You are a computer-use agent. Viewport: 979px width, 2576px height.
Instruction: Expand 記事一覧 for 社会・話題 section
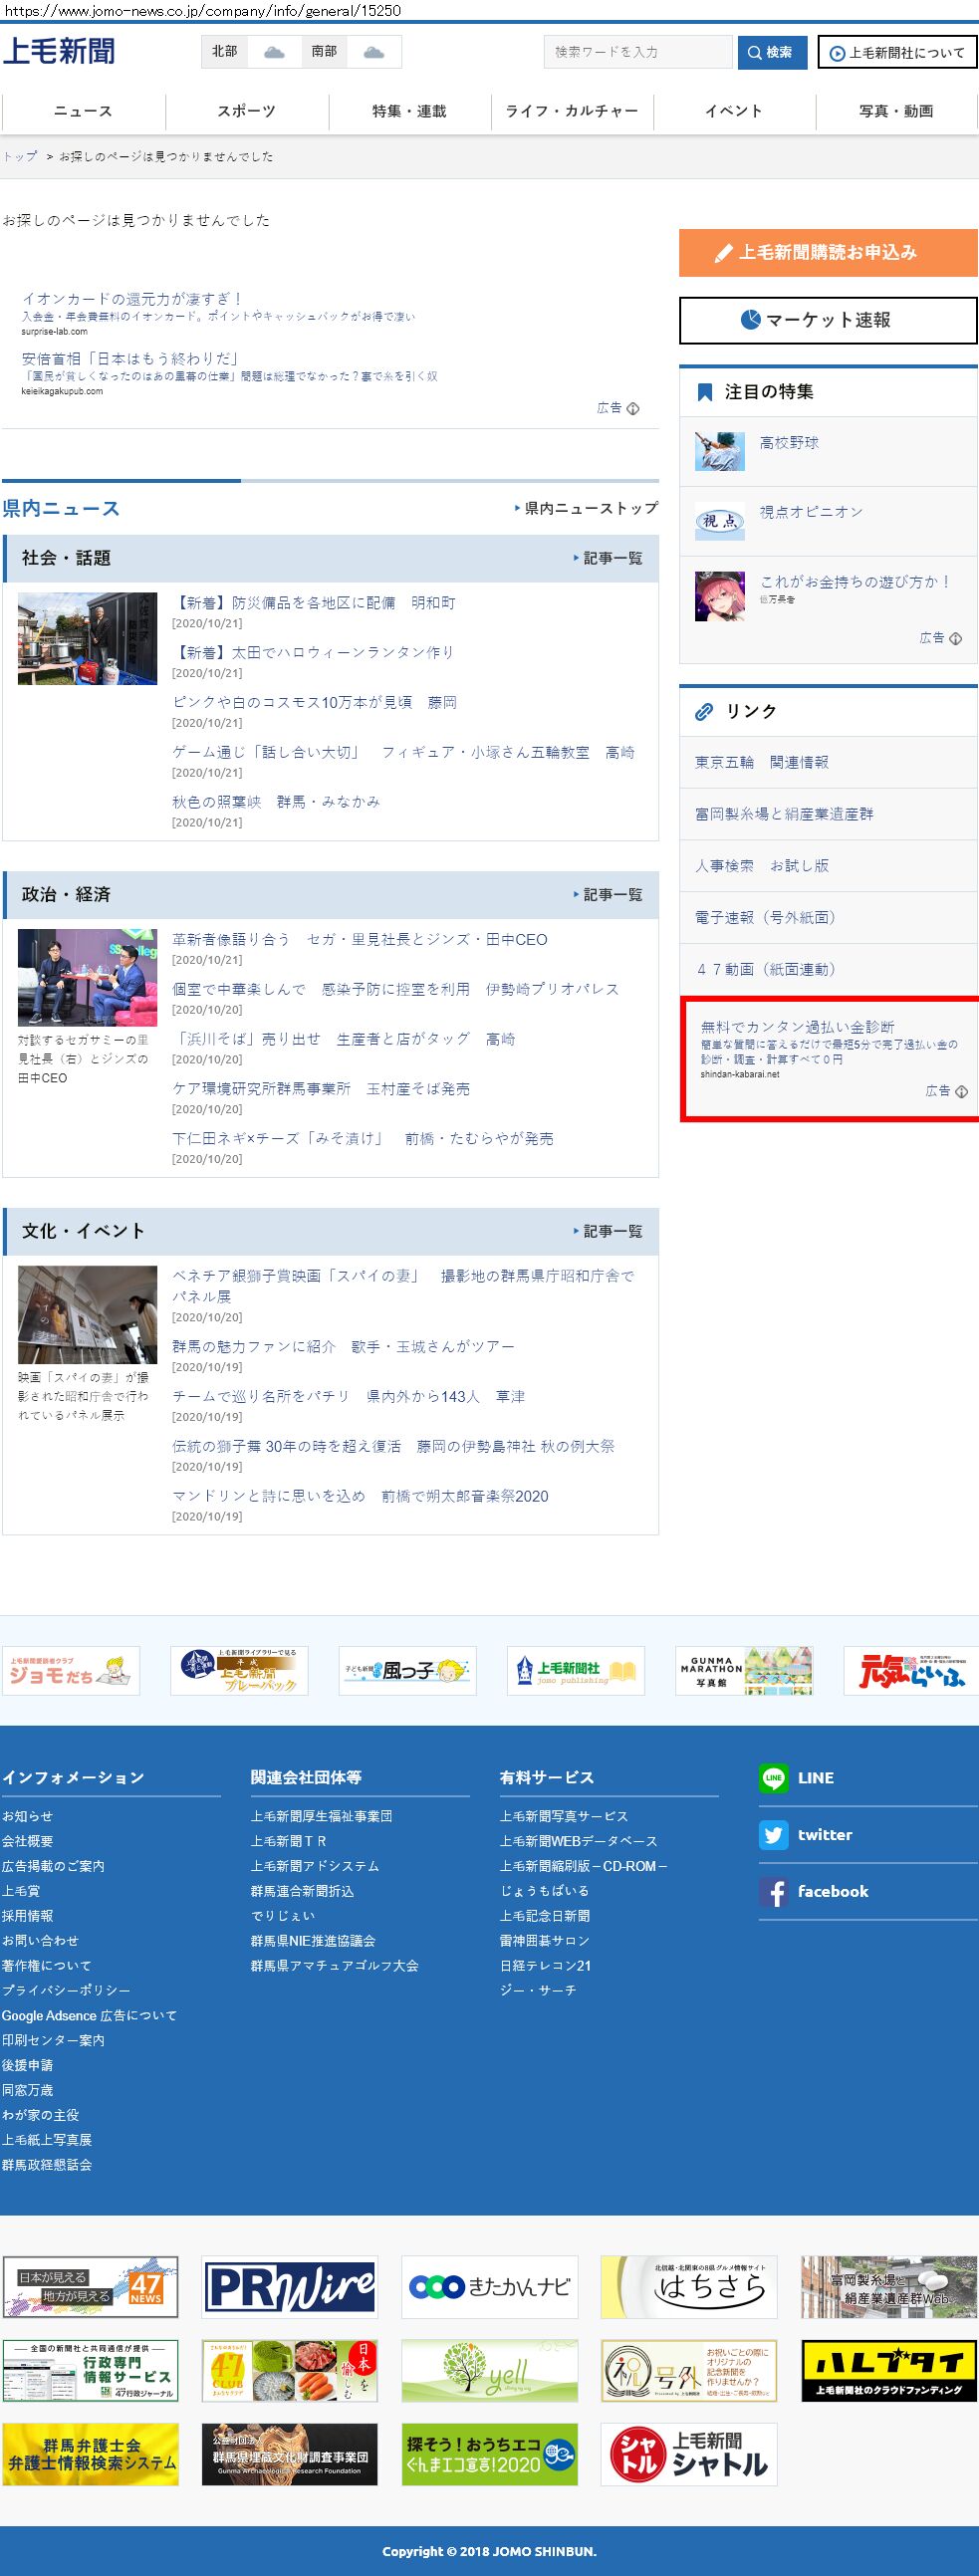pyautogui.click(x=608, y=558)
